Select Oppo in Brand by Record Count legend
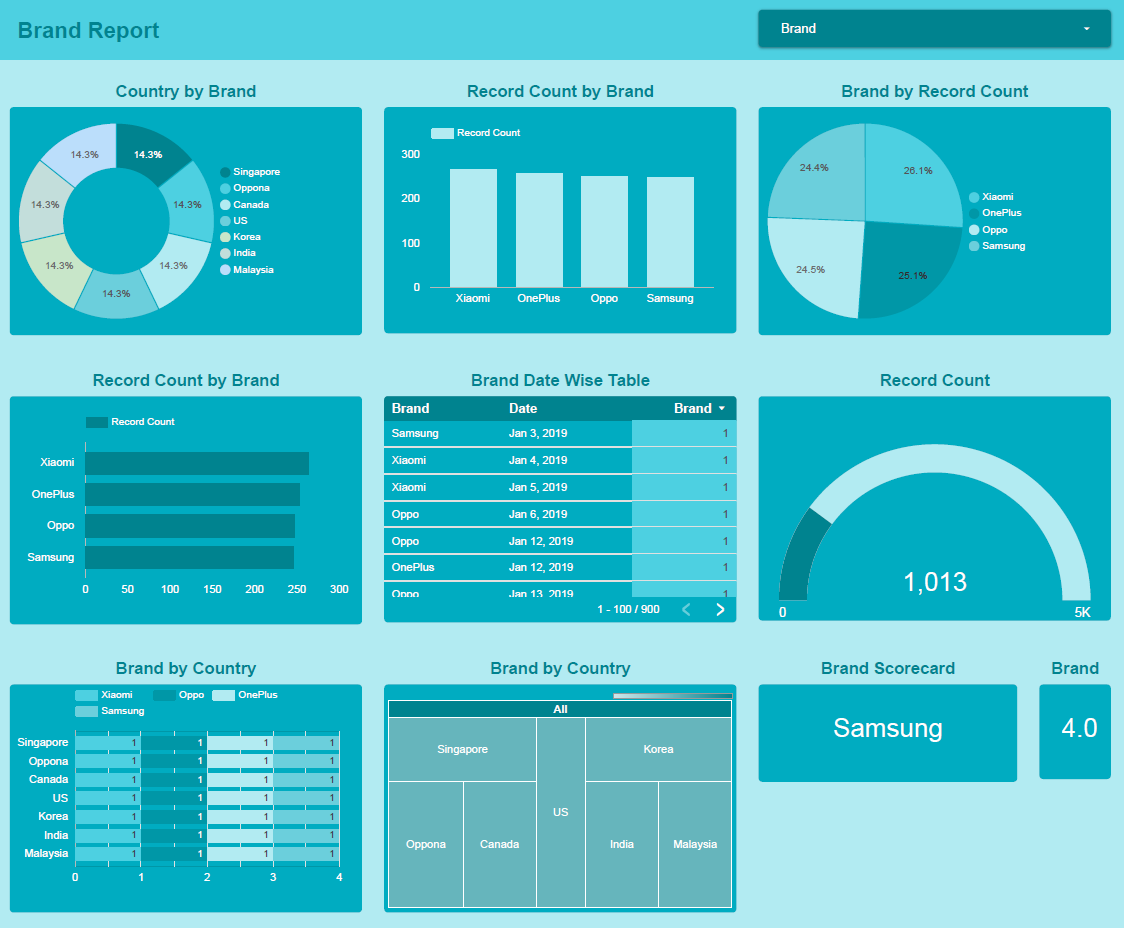This screenshot has height=928, width=1124. pyautogui.click(x=989, y=230)
